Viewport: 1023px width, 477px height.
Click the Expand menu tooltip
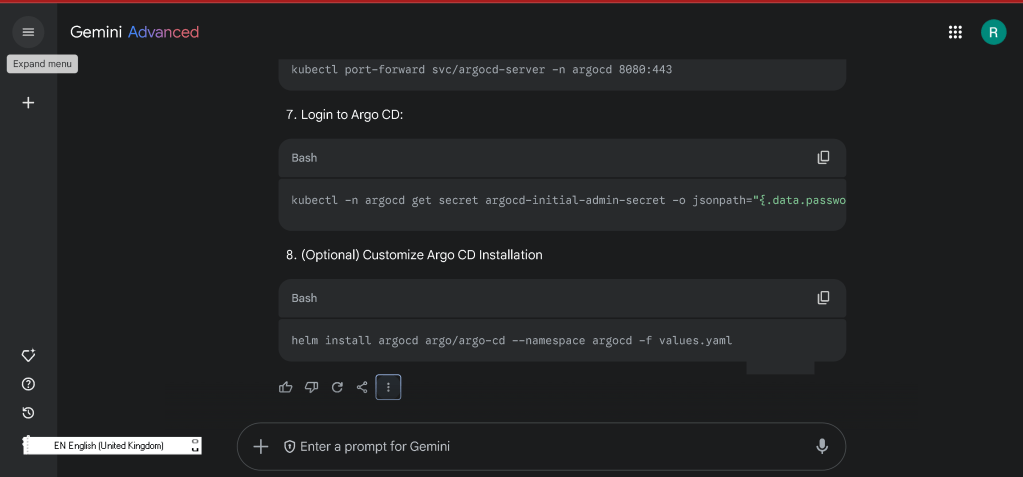point(42,64)
